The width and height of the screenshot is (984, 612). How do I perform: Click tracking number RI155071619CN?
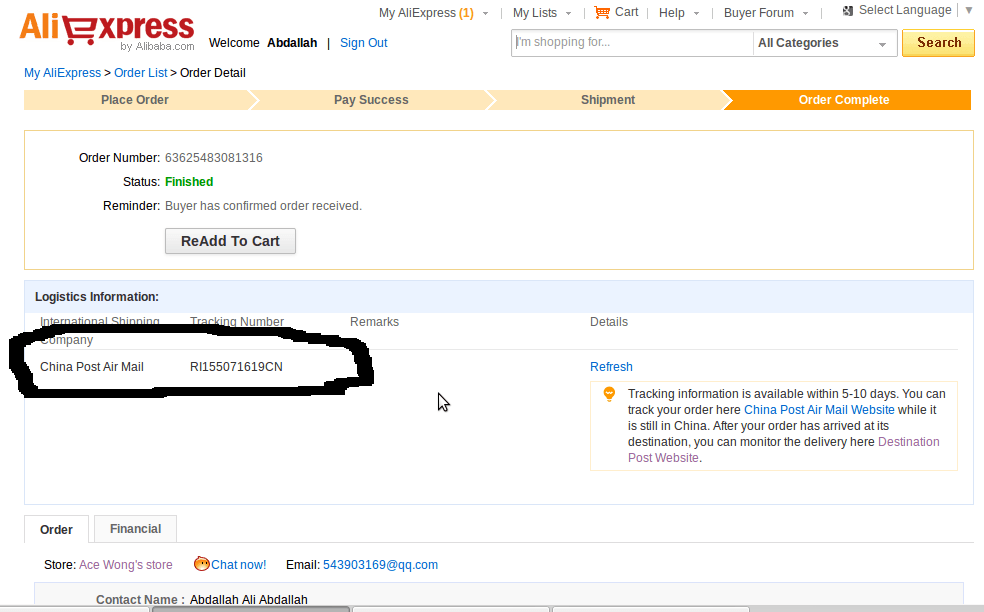(x=236, y=367)
